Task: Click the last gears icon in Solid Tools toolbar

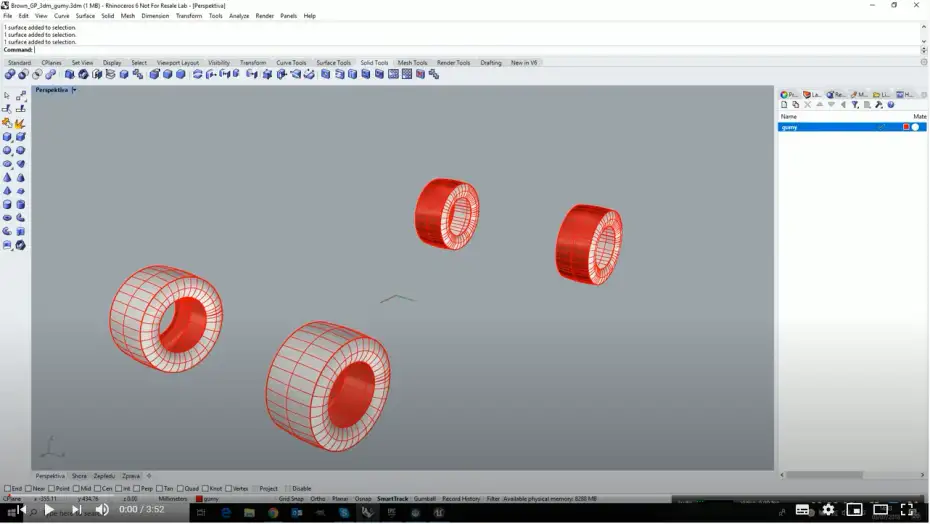Action: [434, 74]
